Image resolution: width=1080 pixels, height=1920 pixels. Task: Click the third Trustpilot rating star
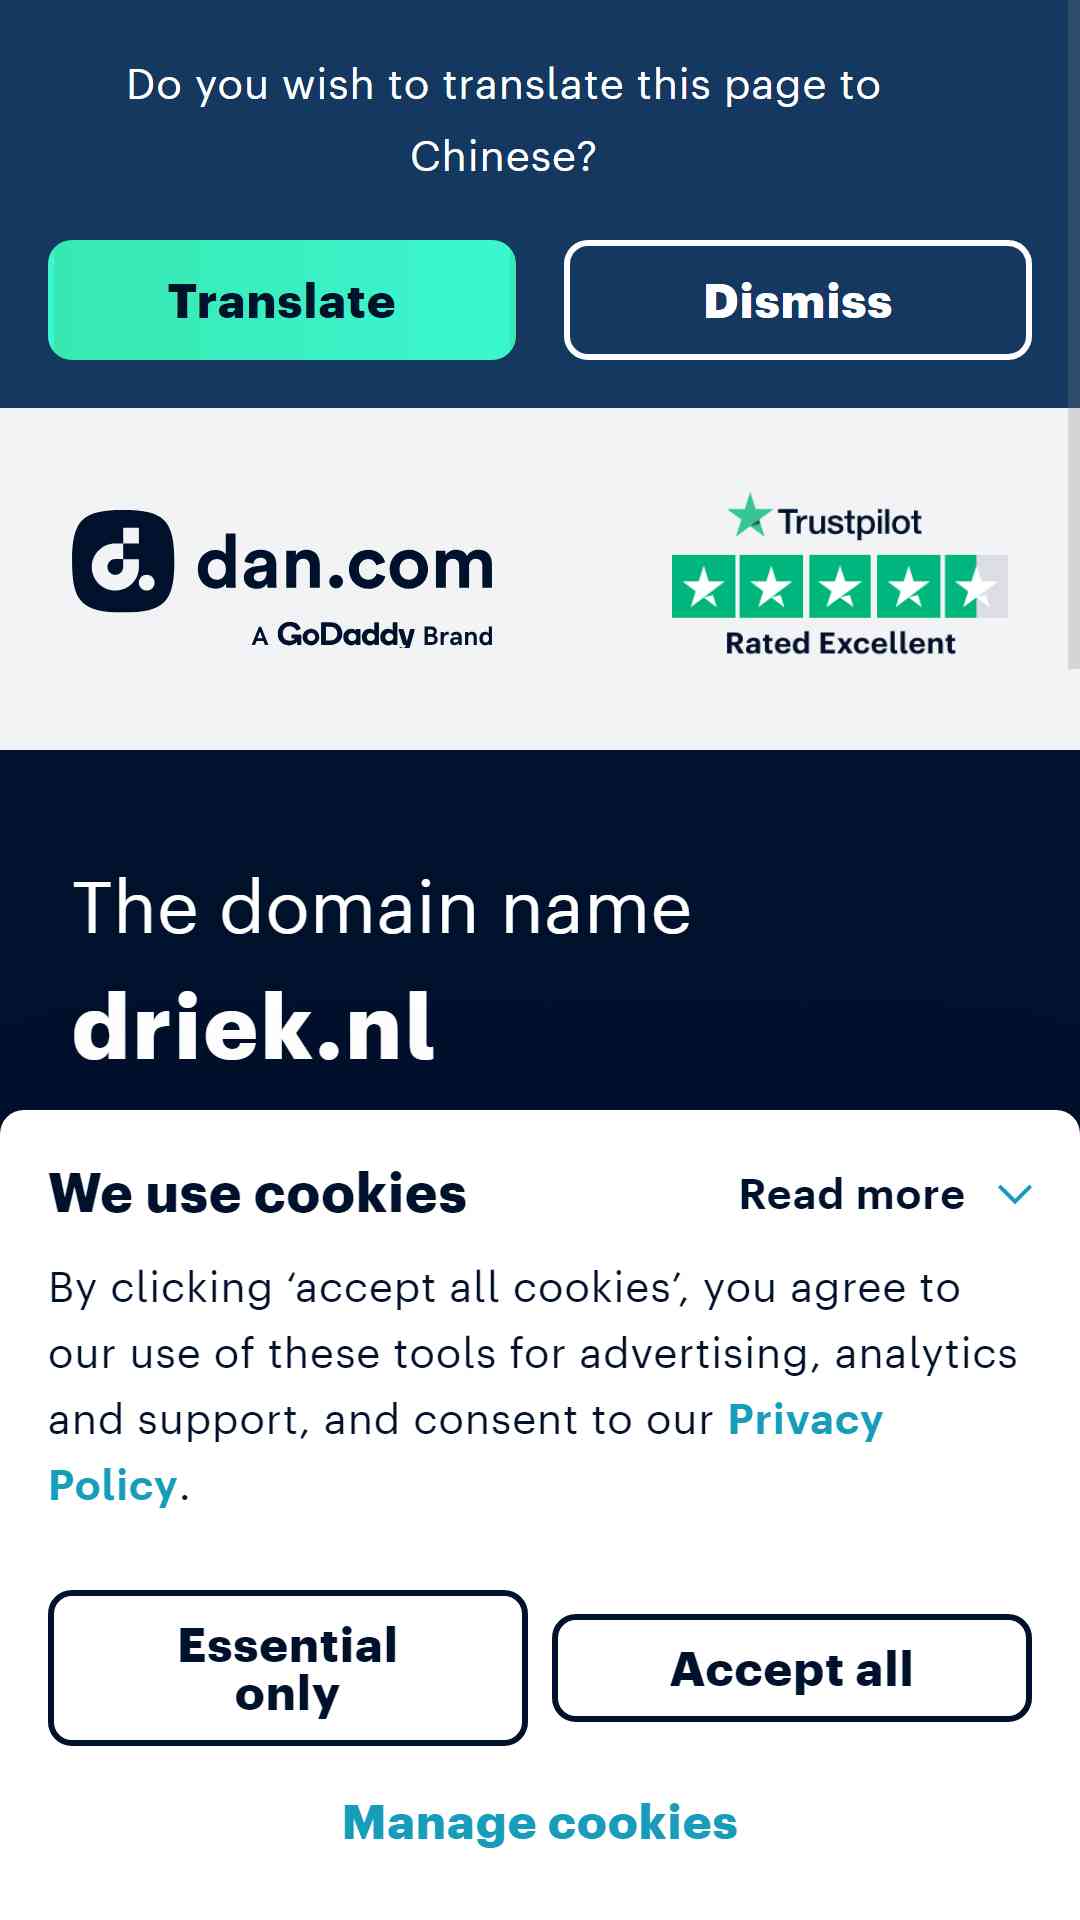click(x=840, y=586)
